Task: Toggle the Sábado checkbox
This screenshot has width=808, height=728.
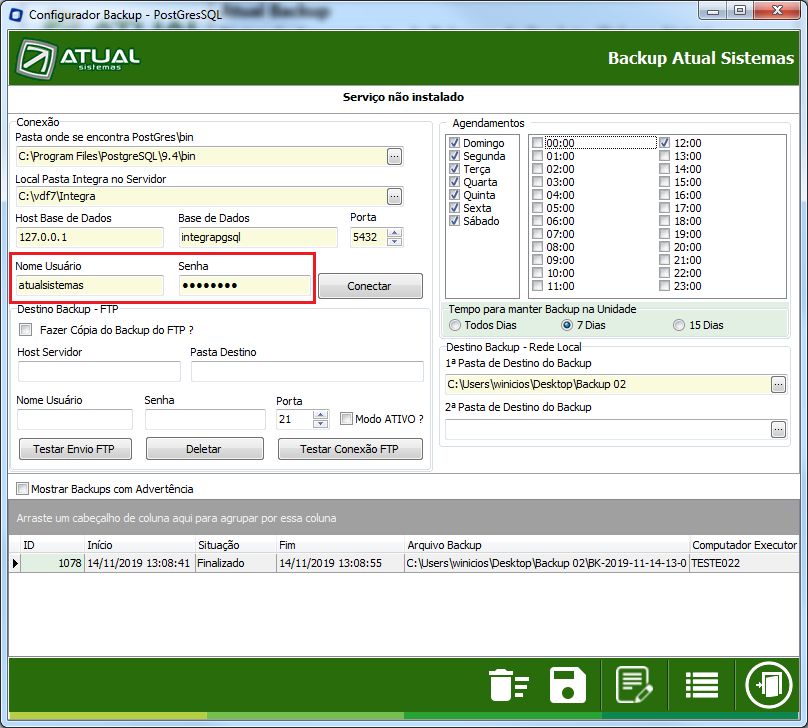Action: [454, 221]
